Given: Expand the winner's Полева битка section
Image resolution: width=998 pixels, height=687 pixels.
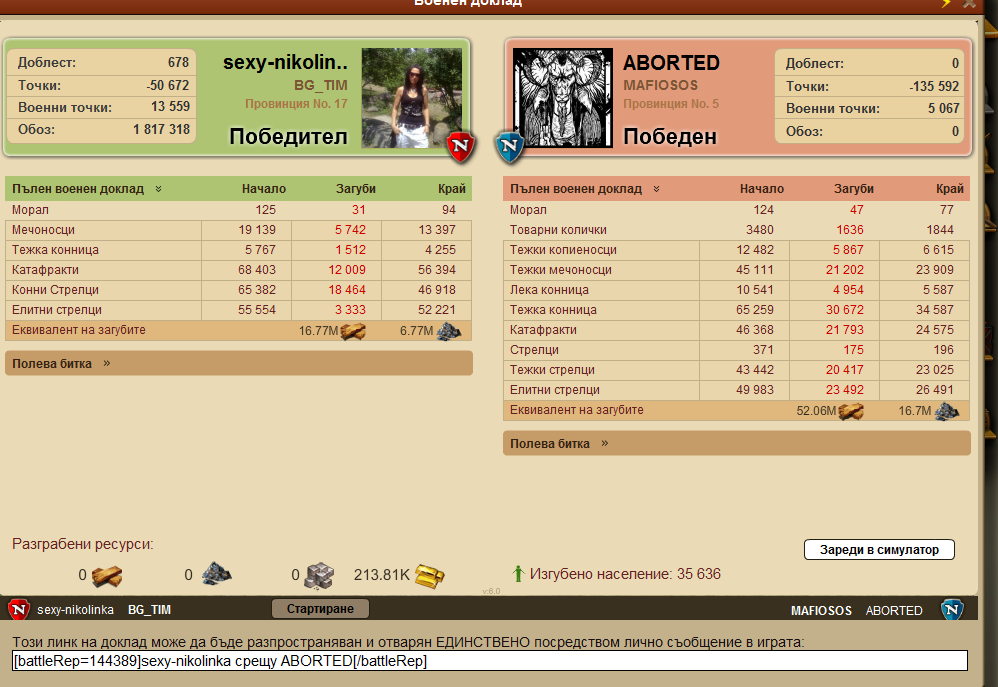Looking at the screenshot, I should click(107, 363).
